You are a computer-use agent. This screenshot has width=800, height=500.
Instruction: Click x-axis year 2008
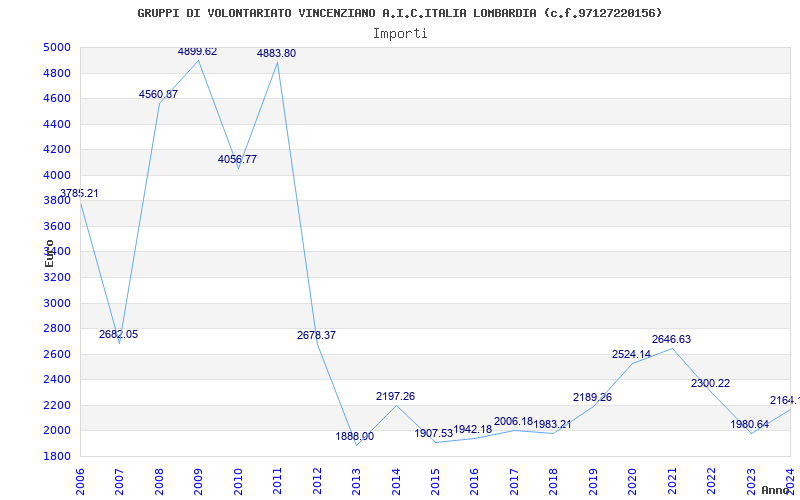159,481
